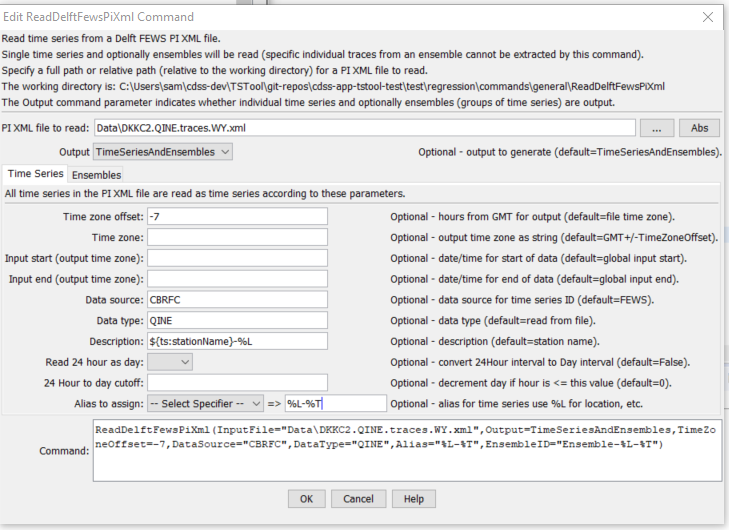Focus the Input start text field
Screen dimensions: 729x530
237,258
